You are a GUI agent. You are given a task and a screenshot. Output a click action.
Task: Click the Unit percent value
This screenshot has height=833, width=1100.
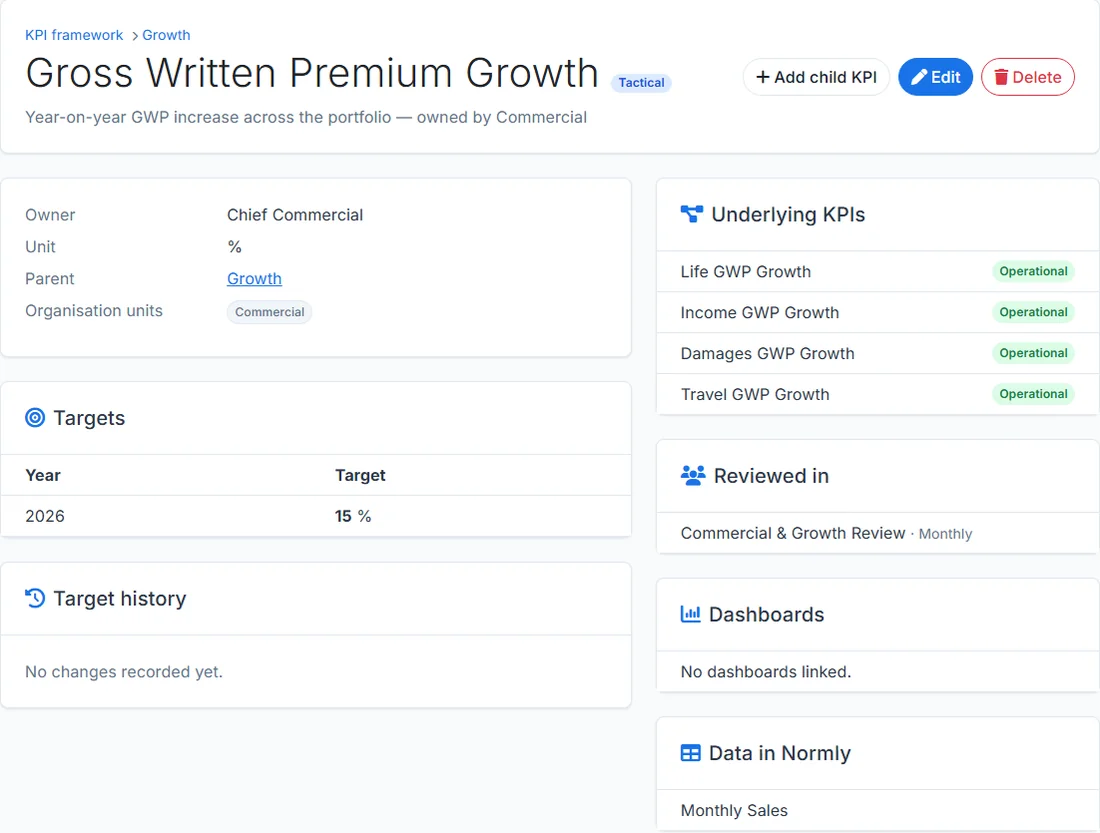[x=234, y=247]
